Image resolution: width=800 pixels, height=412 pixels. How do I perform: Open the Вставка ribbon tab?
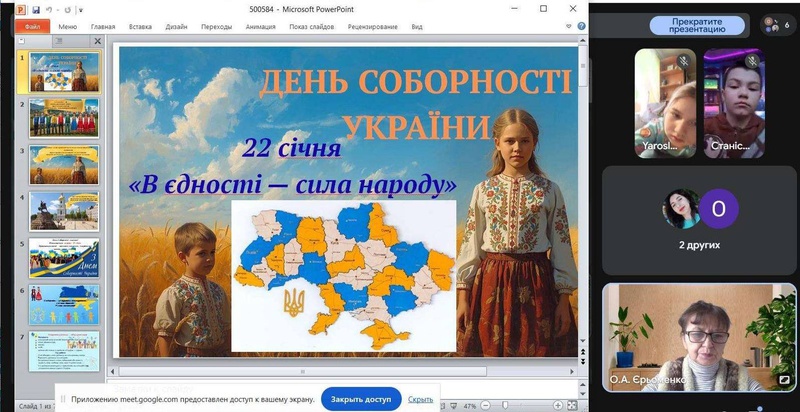[x=140, y=27]
